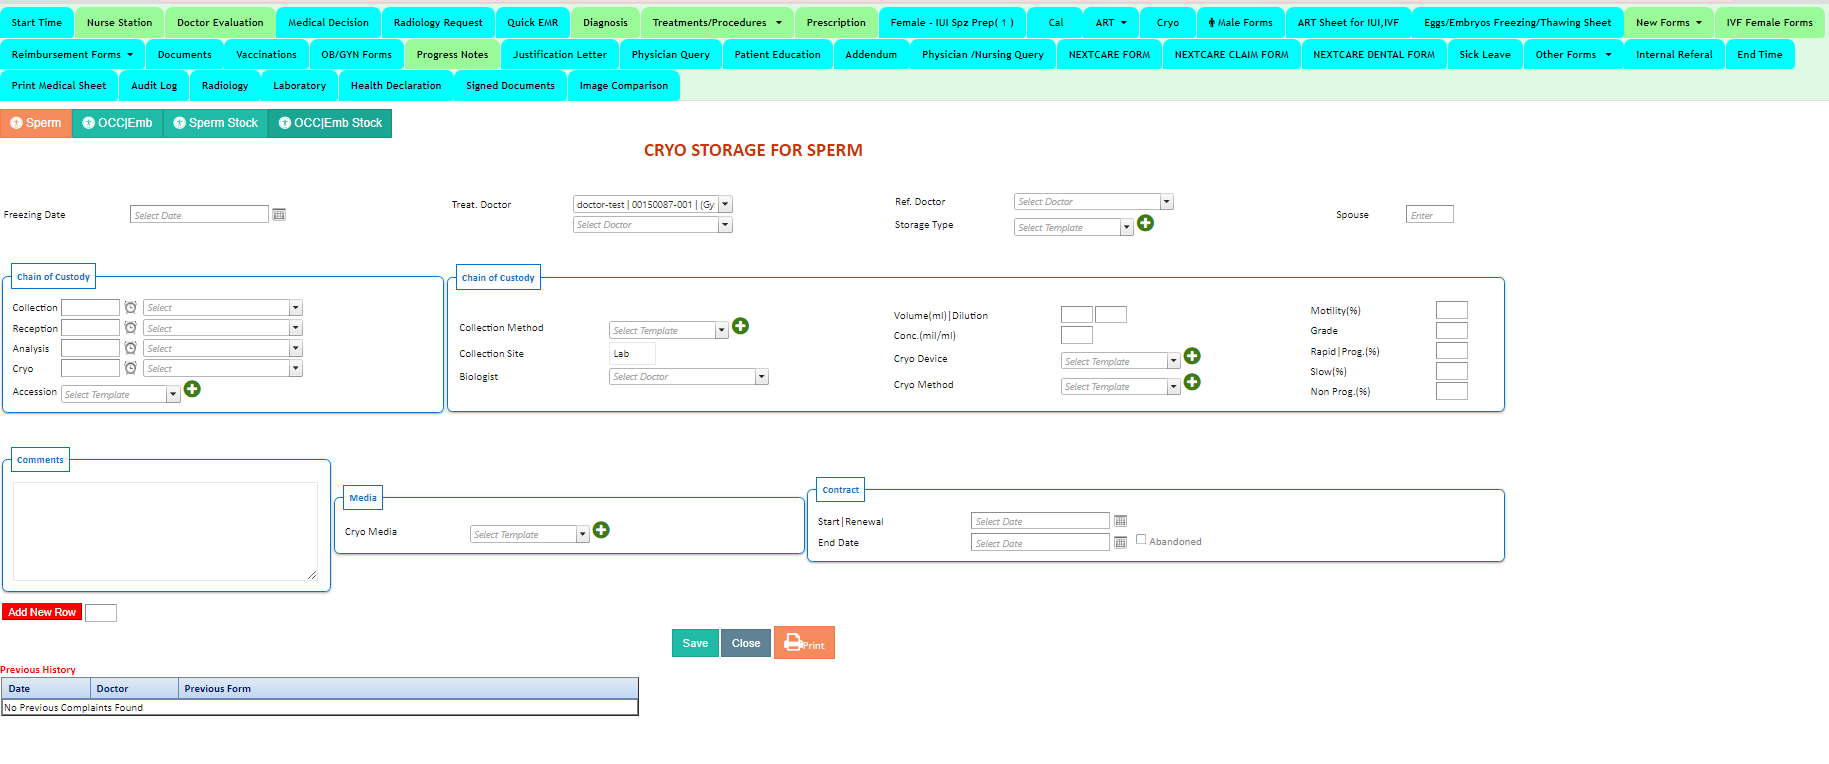Switch to the Sperm tab
1829x764 pixels.
tap(36, 123)
